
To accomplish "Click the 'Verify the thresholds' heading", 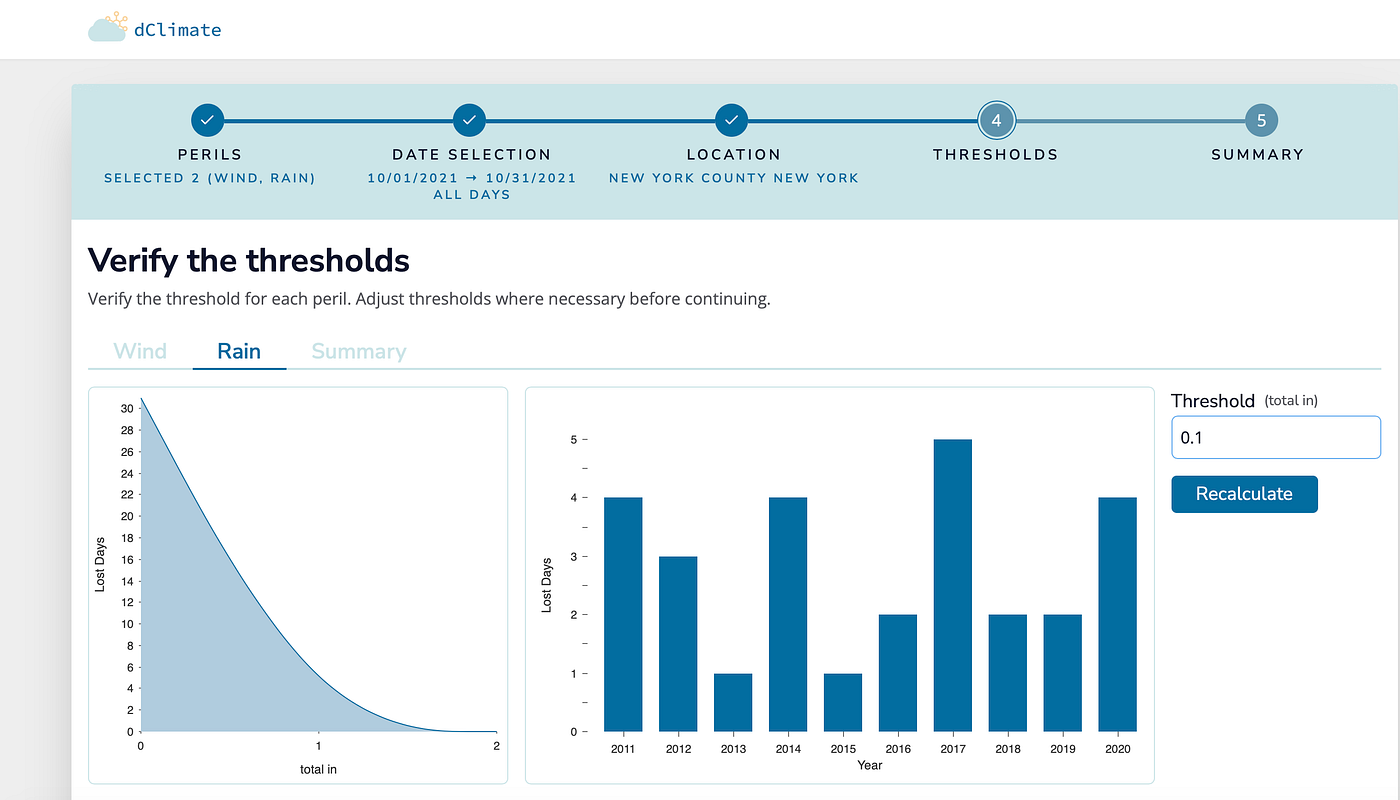I will (249, 261).
